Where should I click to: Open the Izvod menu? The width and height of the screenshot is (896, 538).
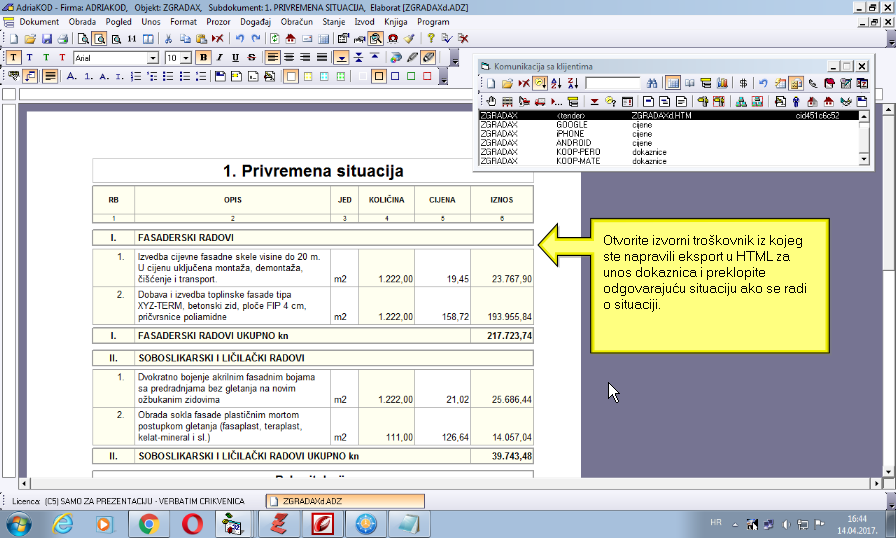click(x=365, y=22)
